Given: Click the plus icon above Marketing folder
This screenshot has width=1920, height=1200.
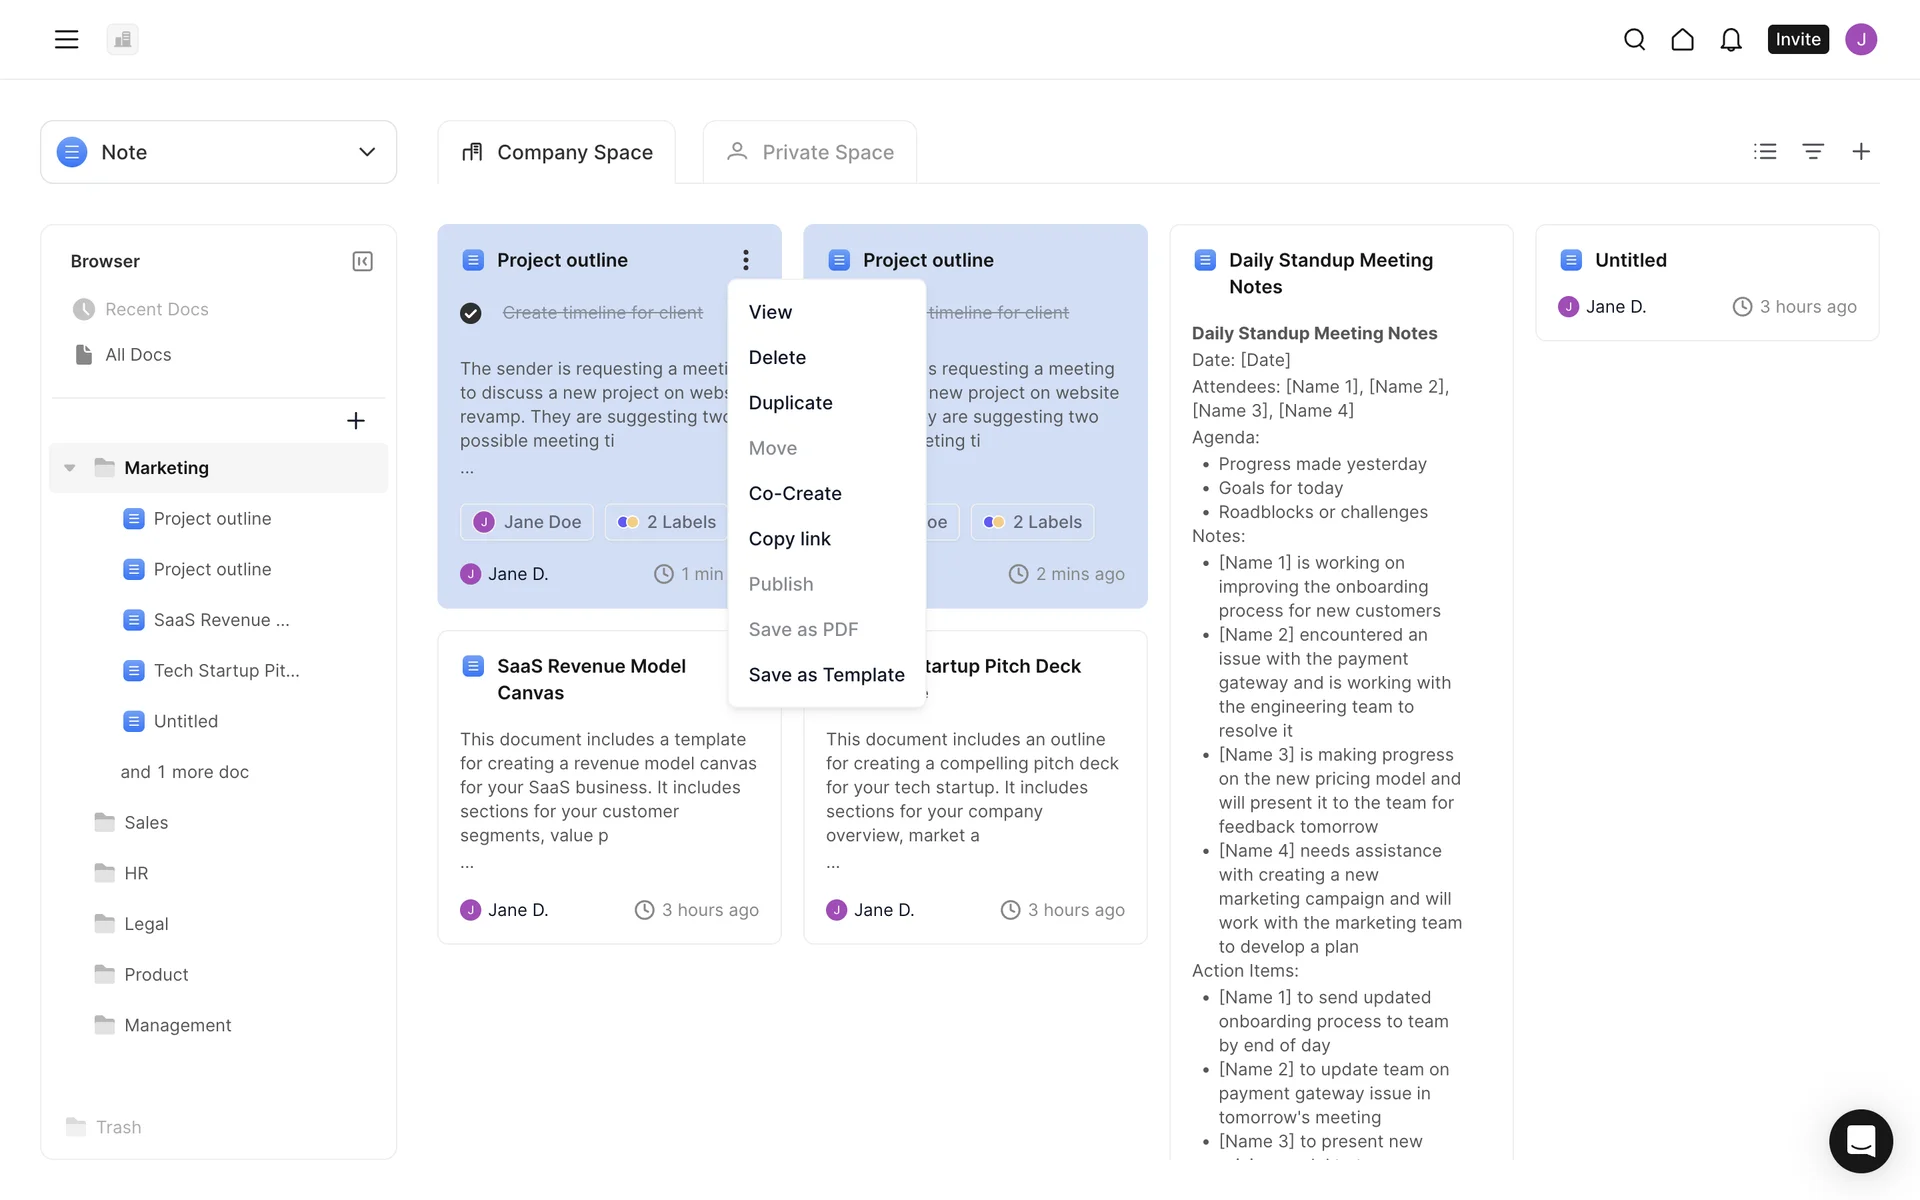Looking at the screenshot, I should pos(355,420).
